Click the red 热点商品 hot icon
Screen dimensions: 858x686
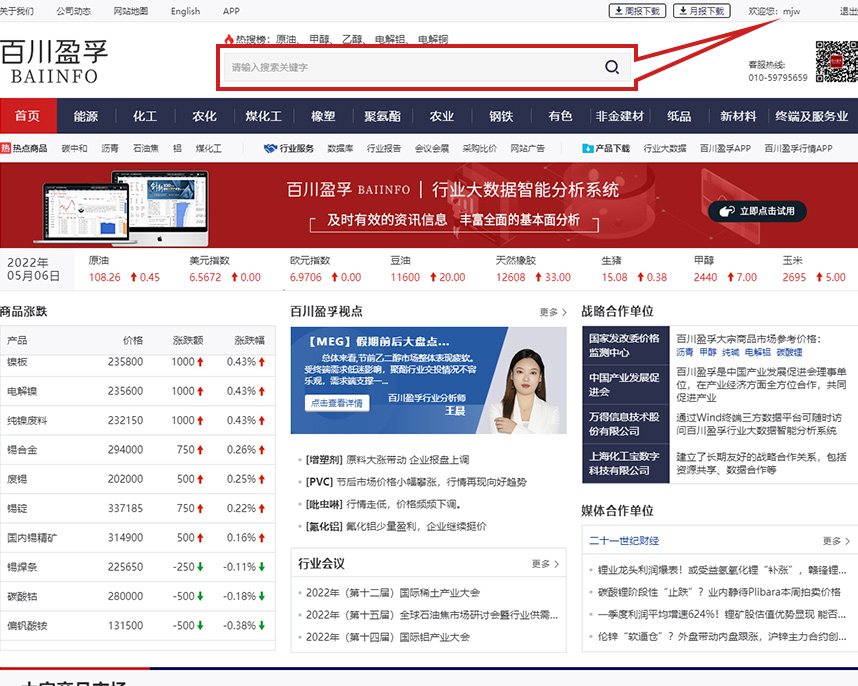click(6, 148)
